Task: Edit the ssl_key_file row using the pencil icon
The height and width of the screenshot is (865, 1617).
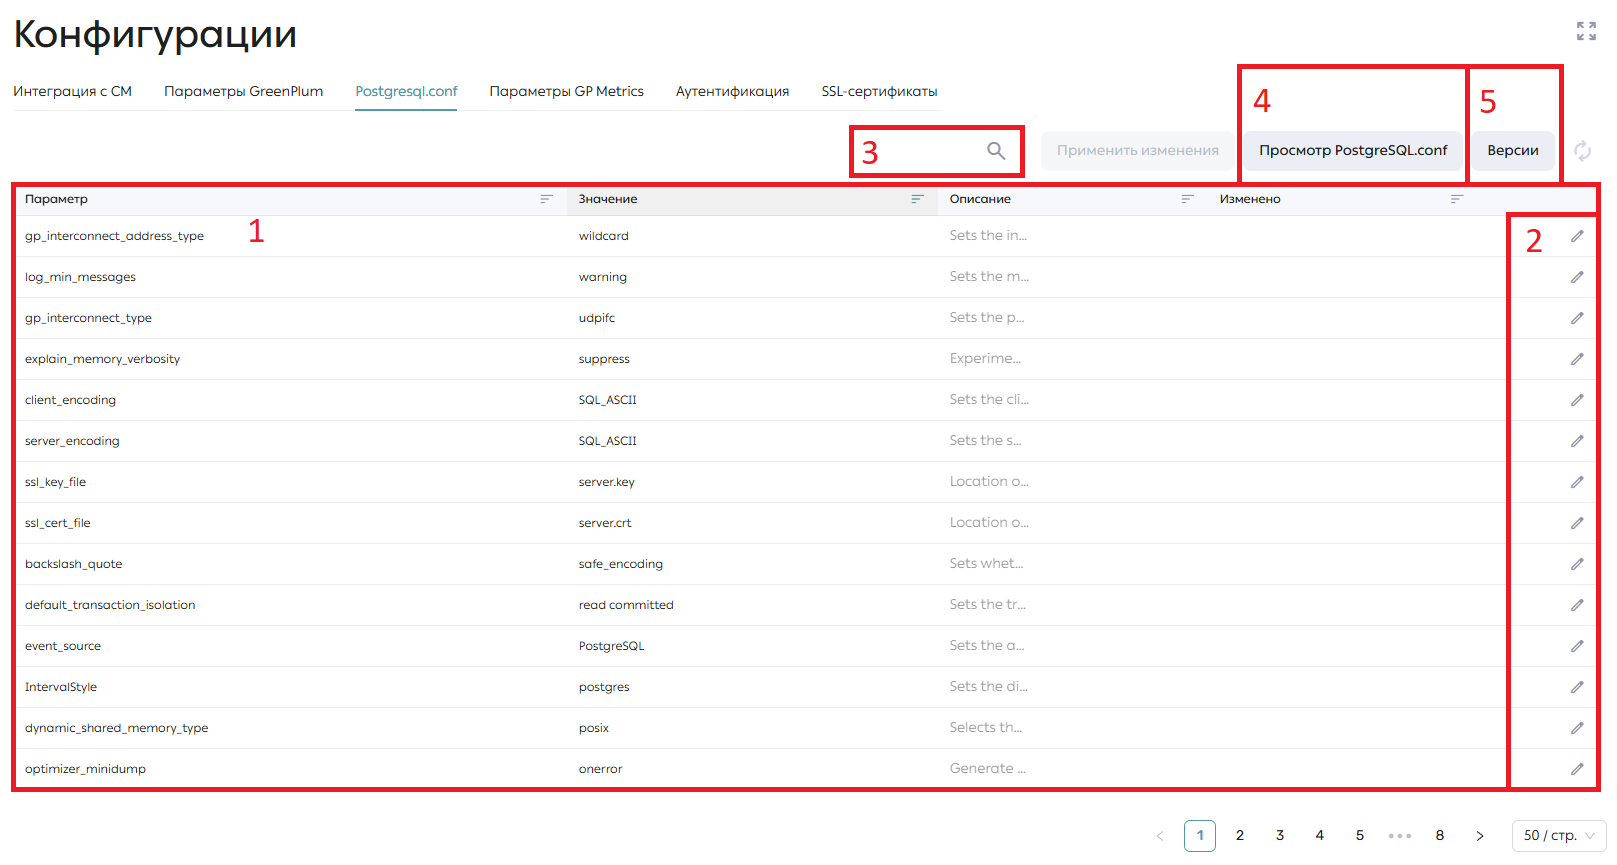Action: pos(1577,482)
